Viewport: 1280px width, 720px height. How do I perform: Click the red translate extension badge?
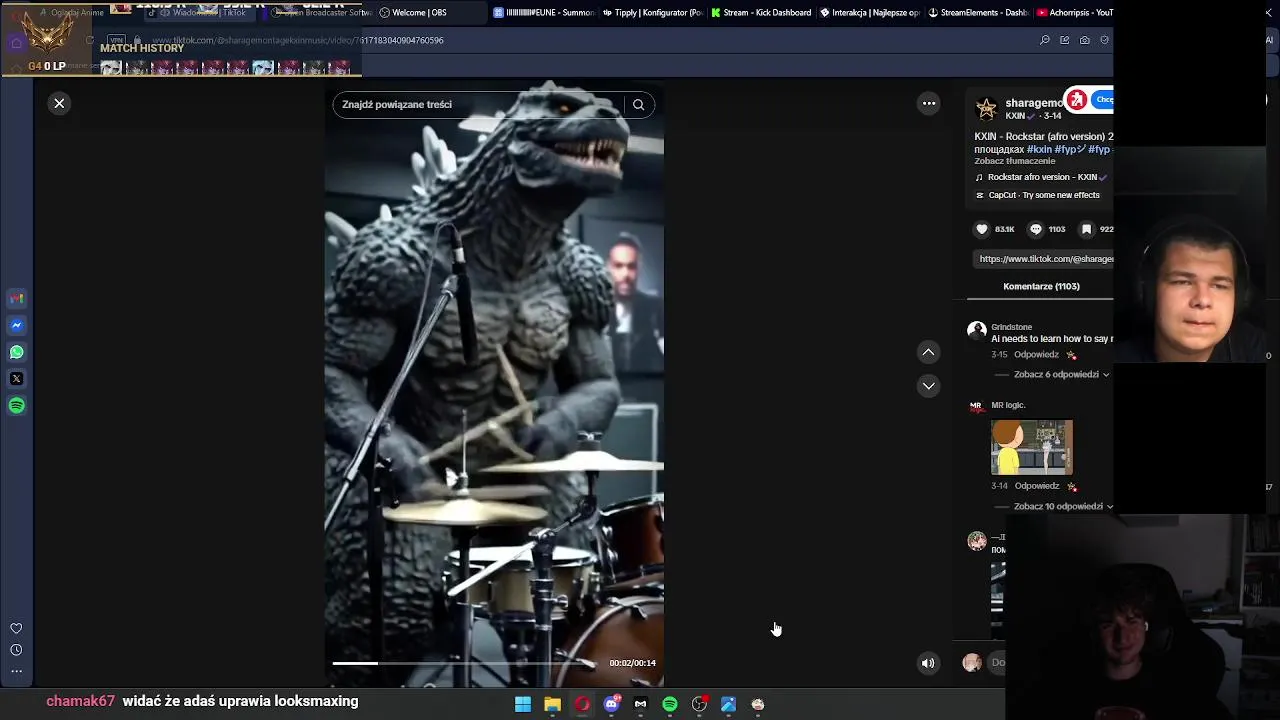click(x=1076, y=100)
